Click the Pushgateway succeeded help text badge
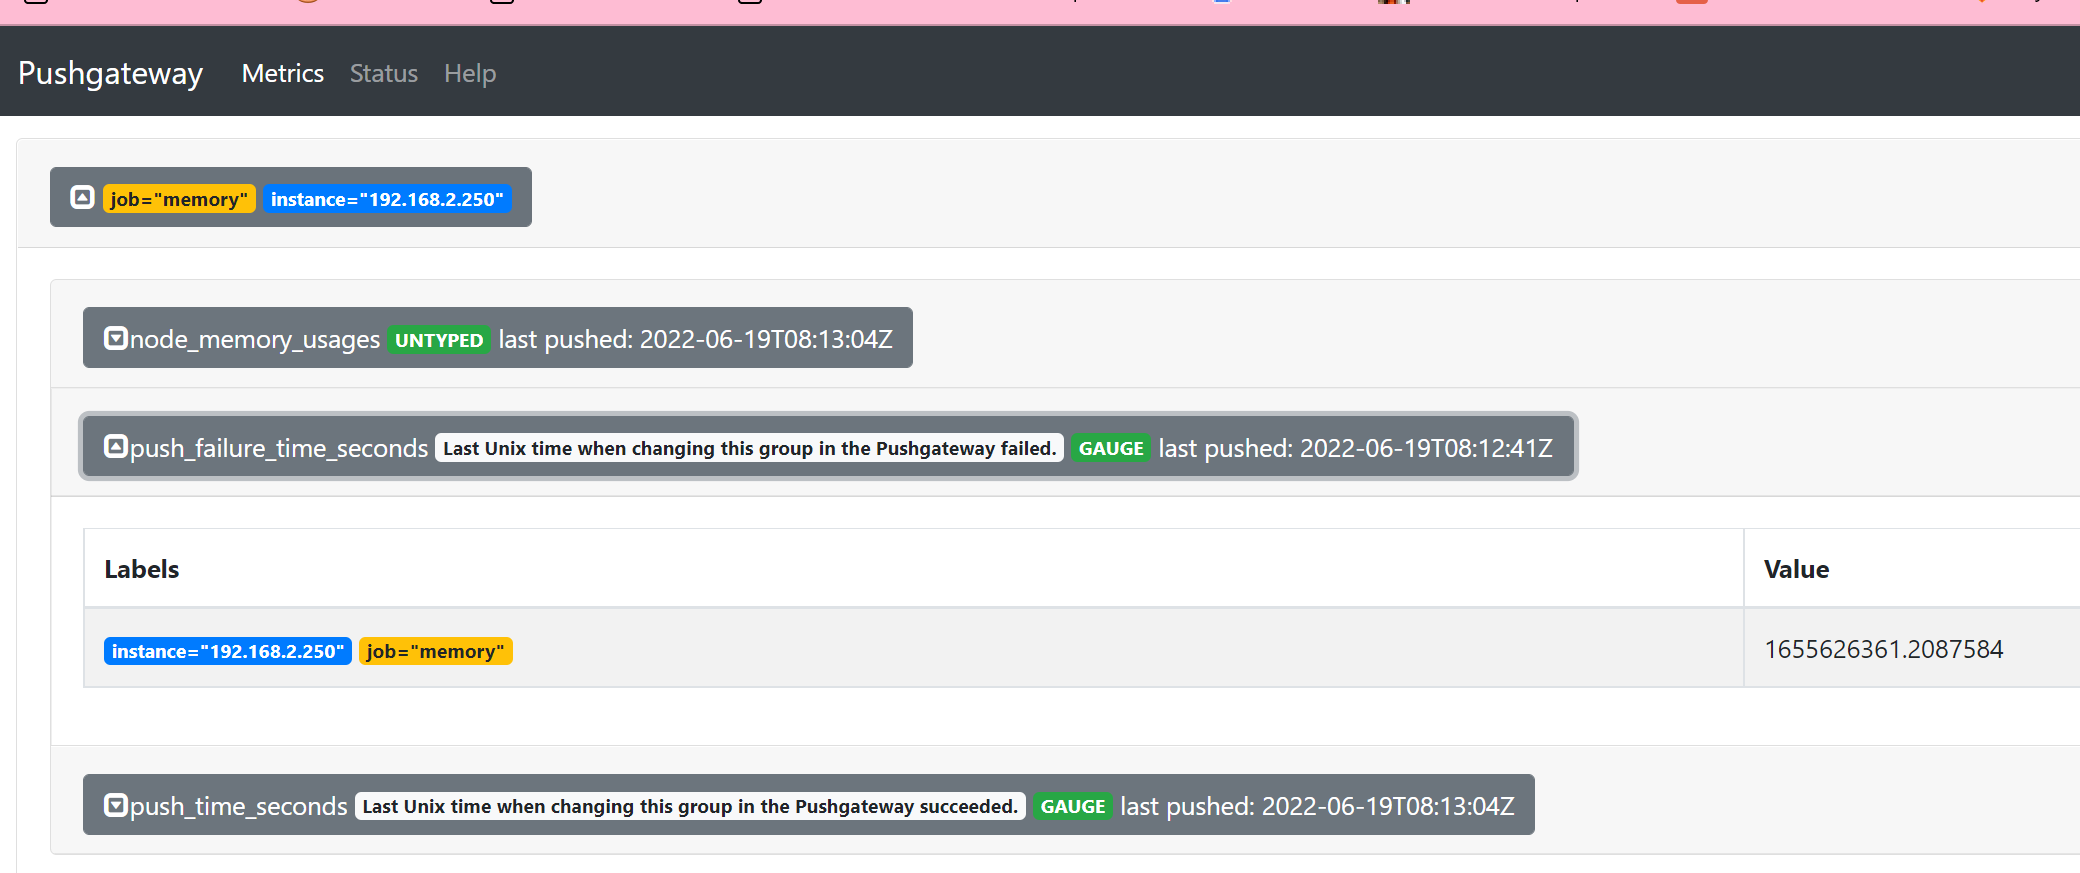This screenshot has width=2080, height=873. coord(690,806)
